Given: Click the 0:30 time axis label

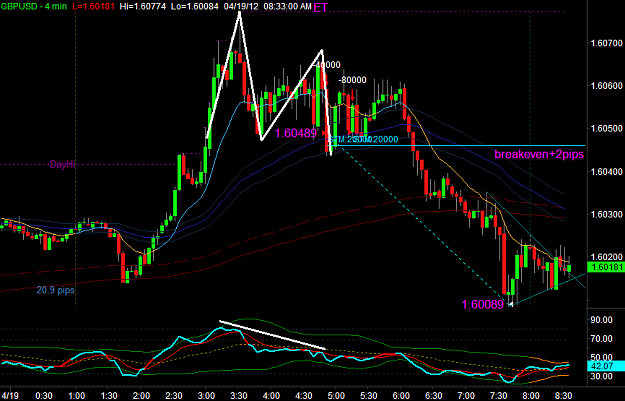Looking at the screenshot, I should coord(44,395).
